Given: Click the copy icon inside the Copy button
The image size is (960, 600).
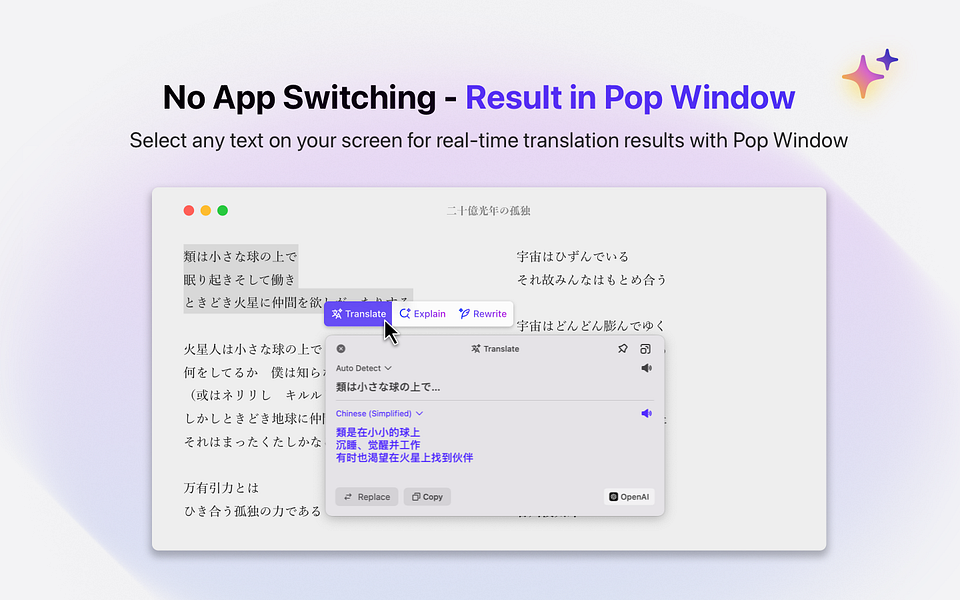Looking at the screenshot, I should [415, 496].
